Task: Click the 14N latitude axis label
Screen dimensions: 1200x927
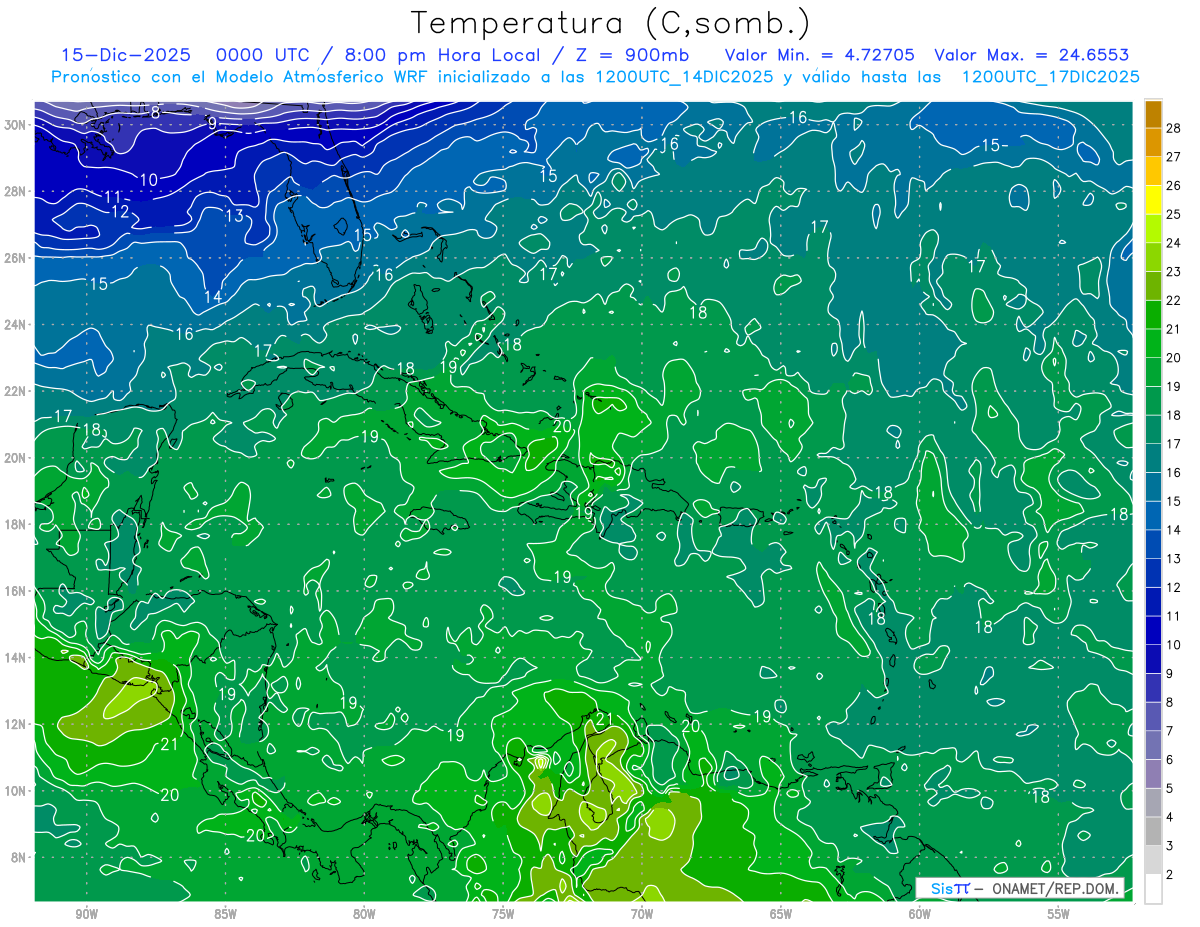Action: tap(15, 657)
